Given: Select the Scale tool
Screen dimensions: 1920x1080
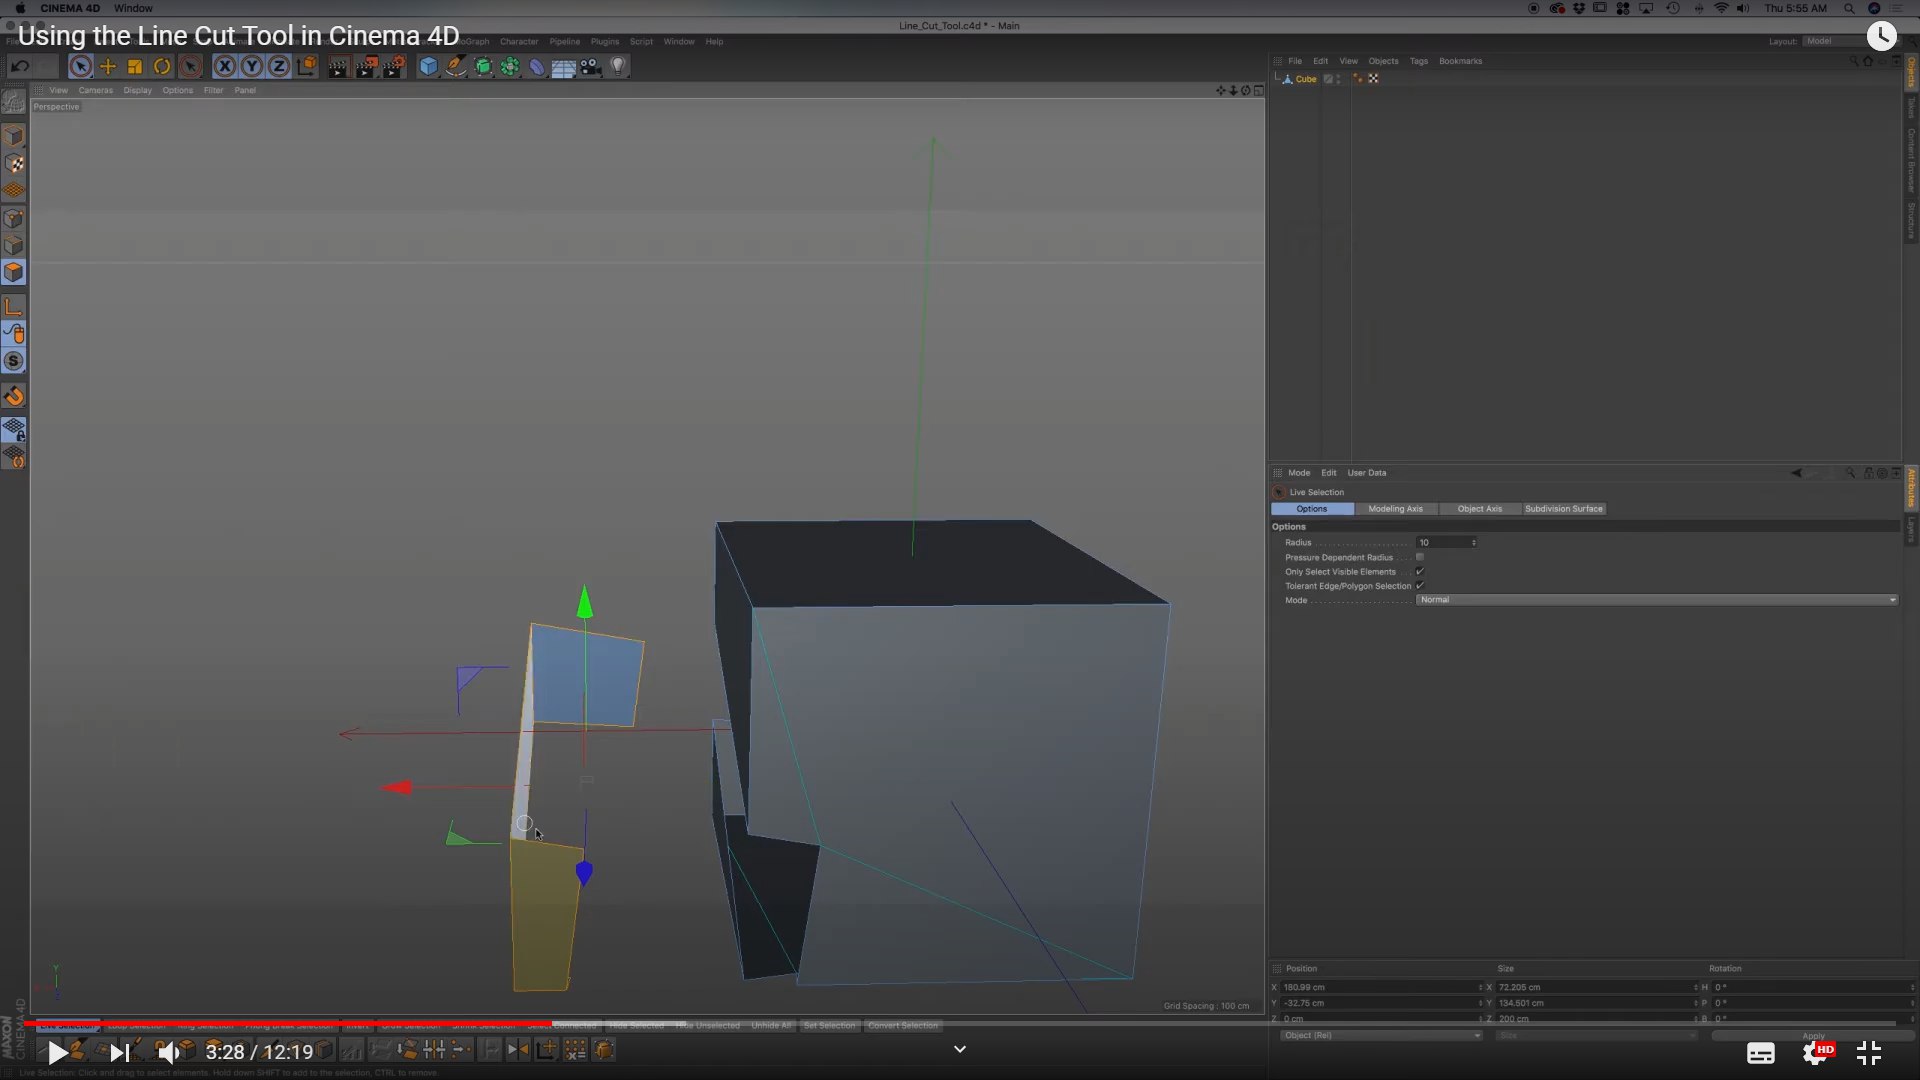Looking at the screenshot, I should tap(135, 66).
